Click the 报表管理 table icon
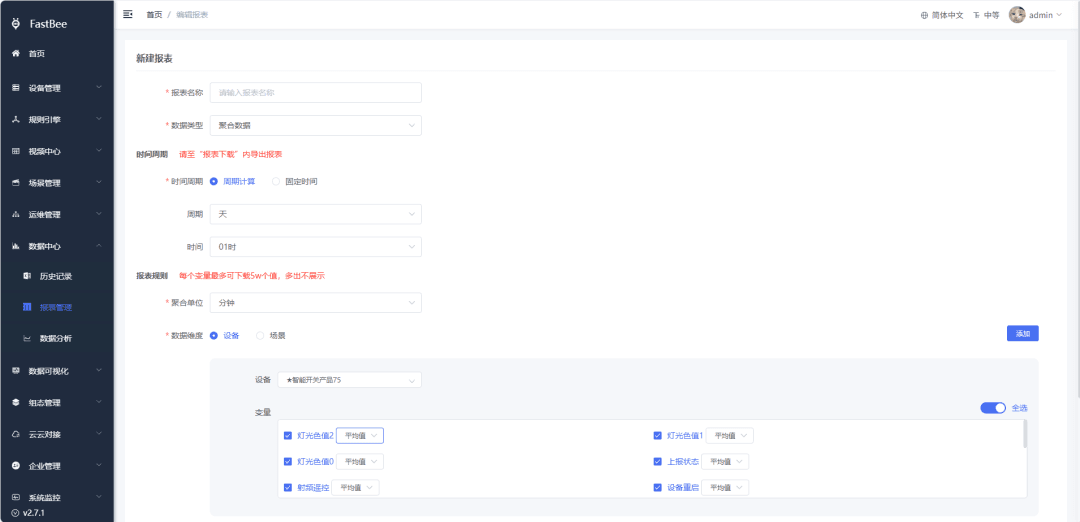 click(x=27, y=307)
